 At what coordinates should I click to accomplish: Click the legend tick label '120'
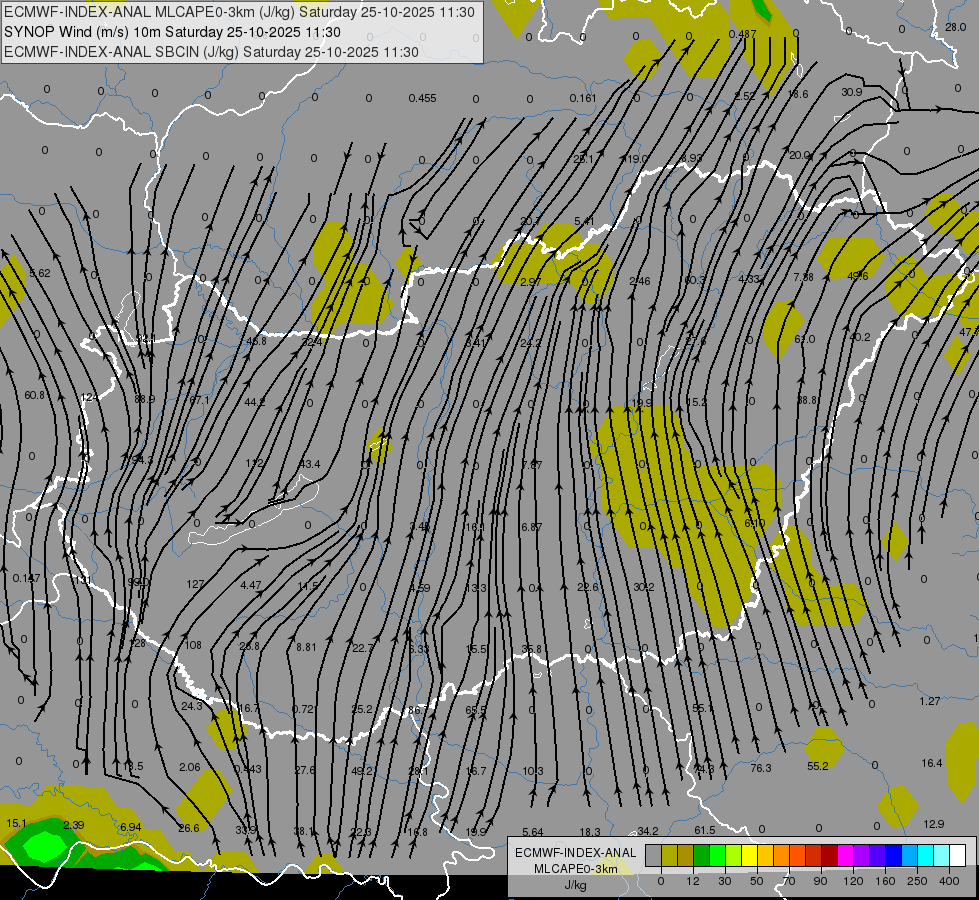(x=854, y=881)
